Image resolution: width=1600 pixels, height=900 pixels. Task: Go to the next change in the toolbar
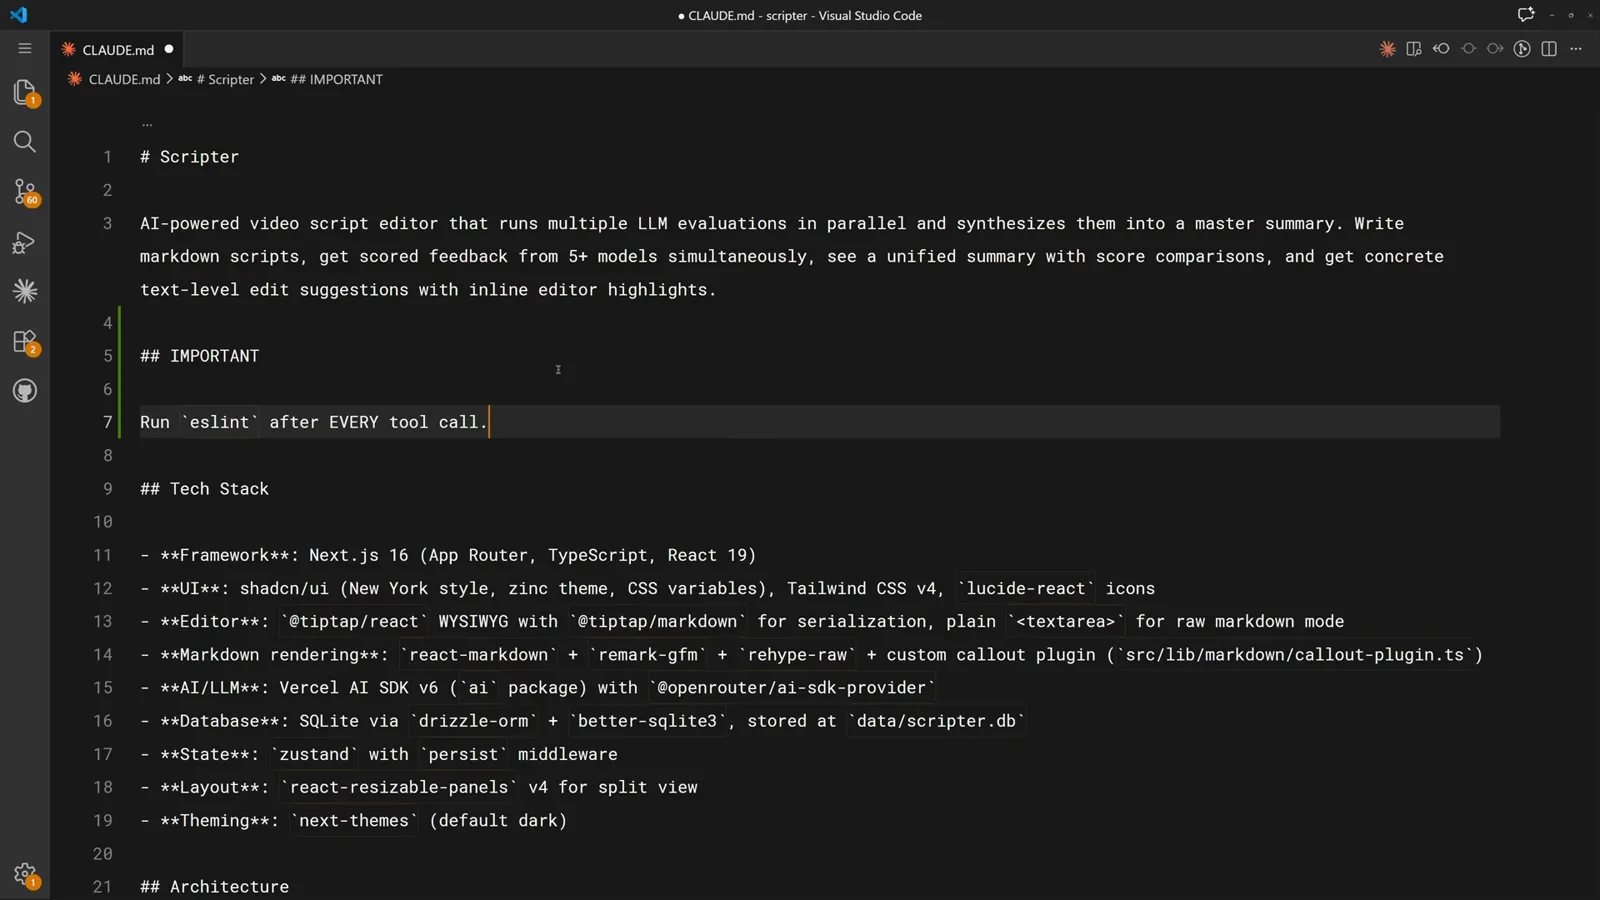1495,49
